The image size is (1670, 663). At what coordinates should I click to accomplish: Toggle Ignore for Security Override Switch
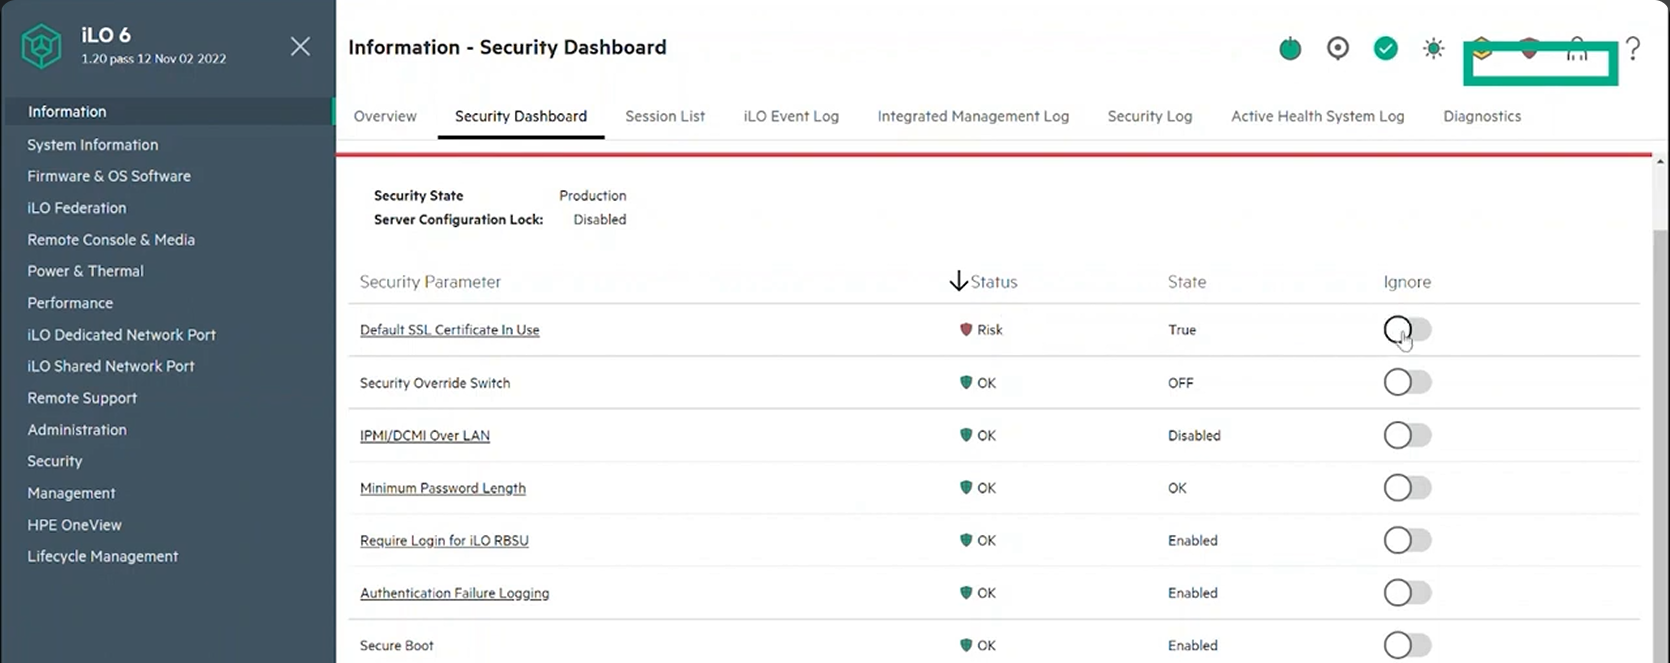(x=1407, y=382)
